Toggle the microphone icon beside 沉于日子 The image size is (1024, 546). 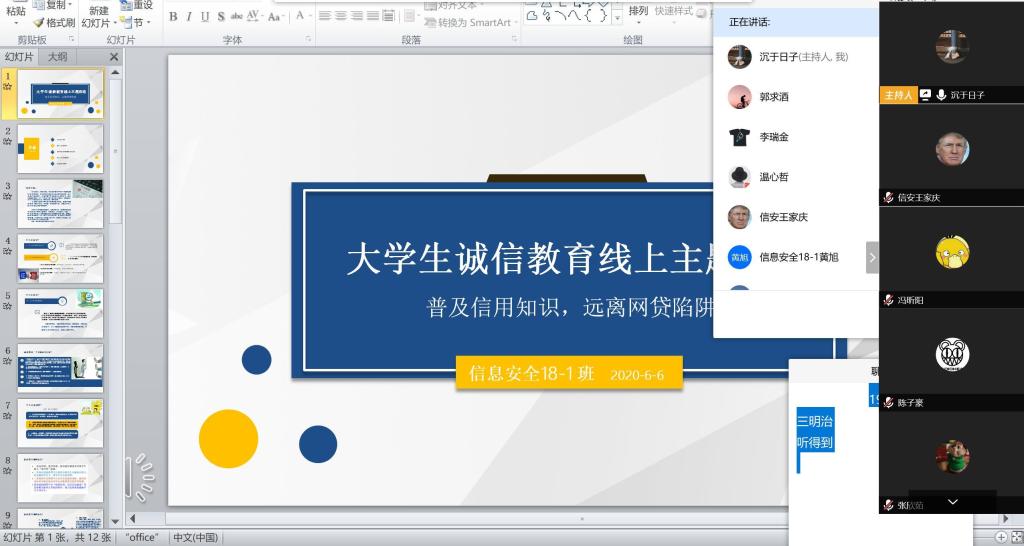tap(941, 95)
